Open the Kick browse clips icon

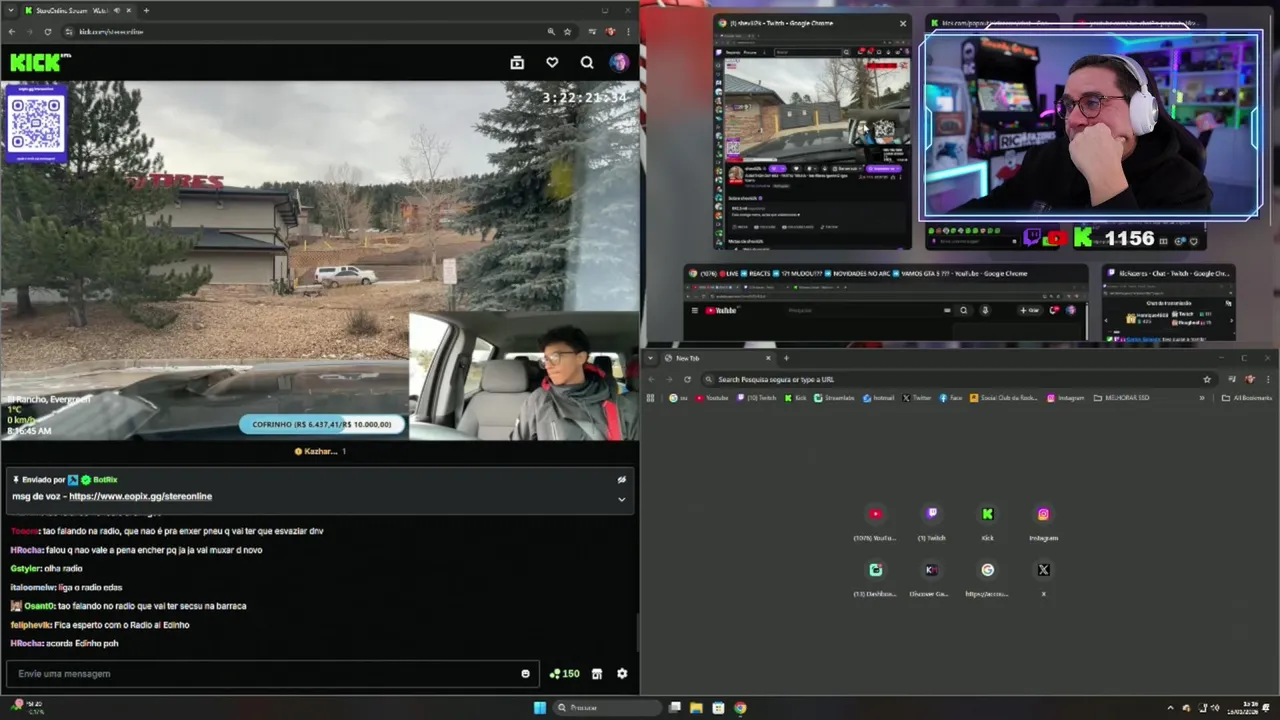point(517,62)
